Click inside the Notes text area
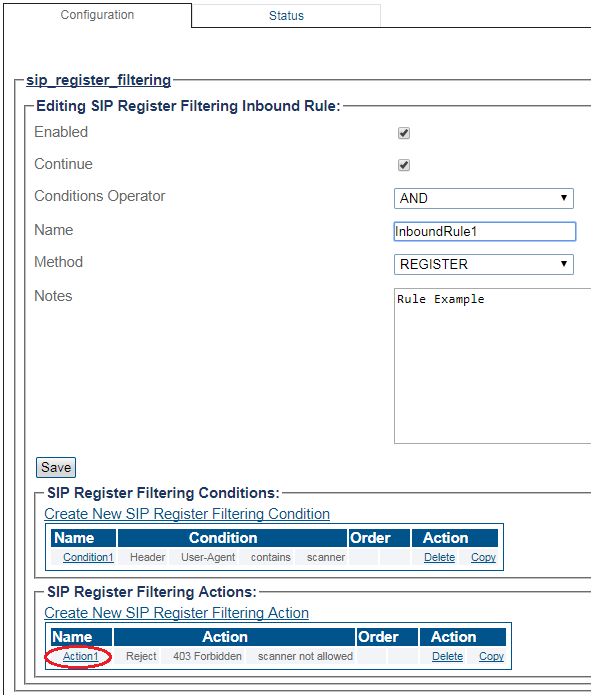 [x=493, y=366]
